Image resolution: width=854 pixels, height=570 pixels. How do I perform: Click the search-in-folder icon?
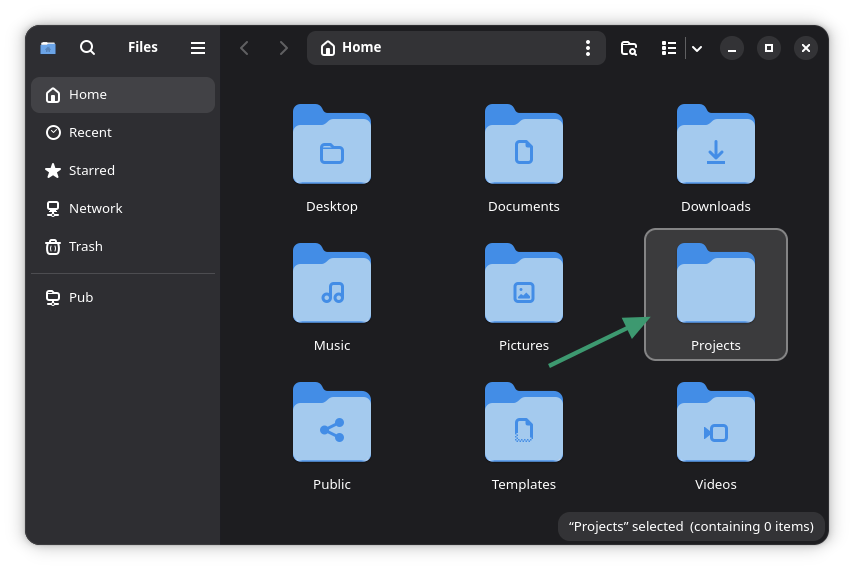629,48
